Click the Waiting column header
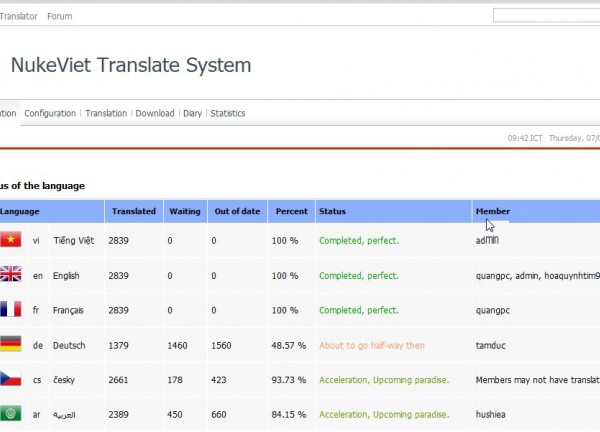The height and width of the screenshot is (432, 600). [x=185, y=211]
